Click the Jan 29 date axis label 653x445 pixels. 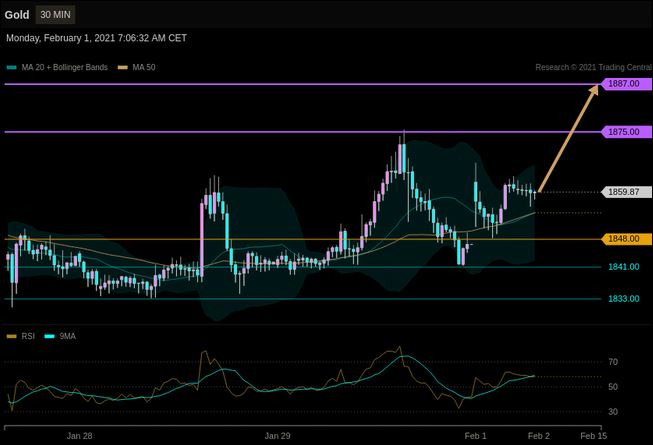[277, 436]
